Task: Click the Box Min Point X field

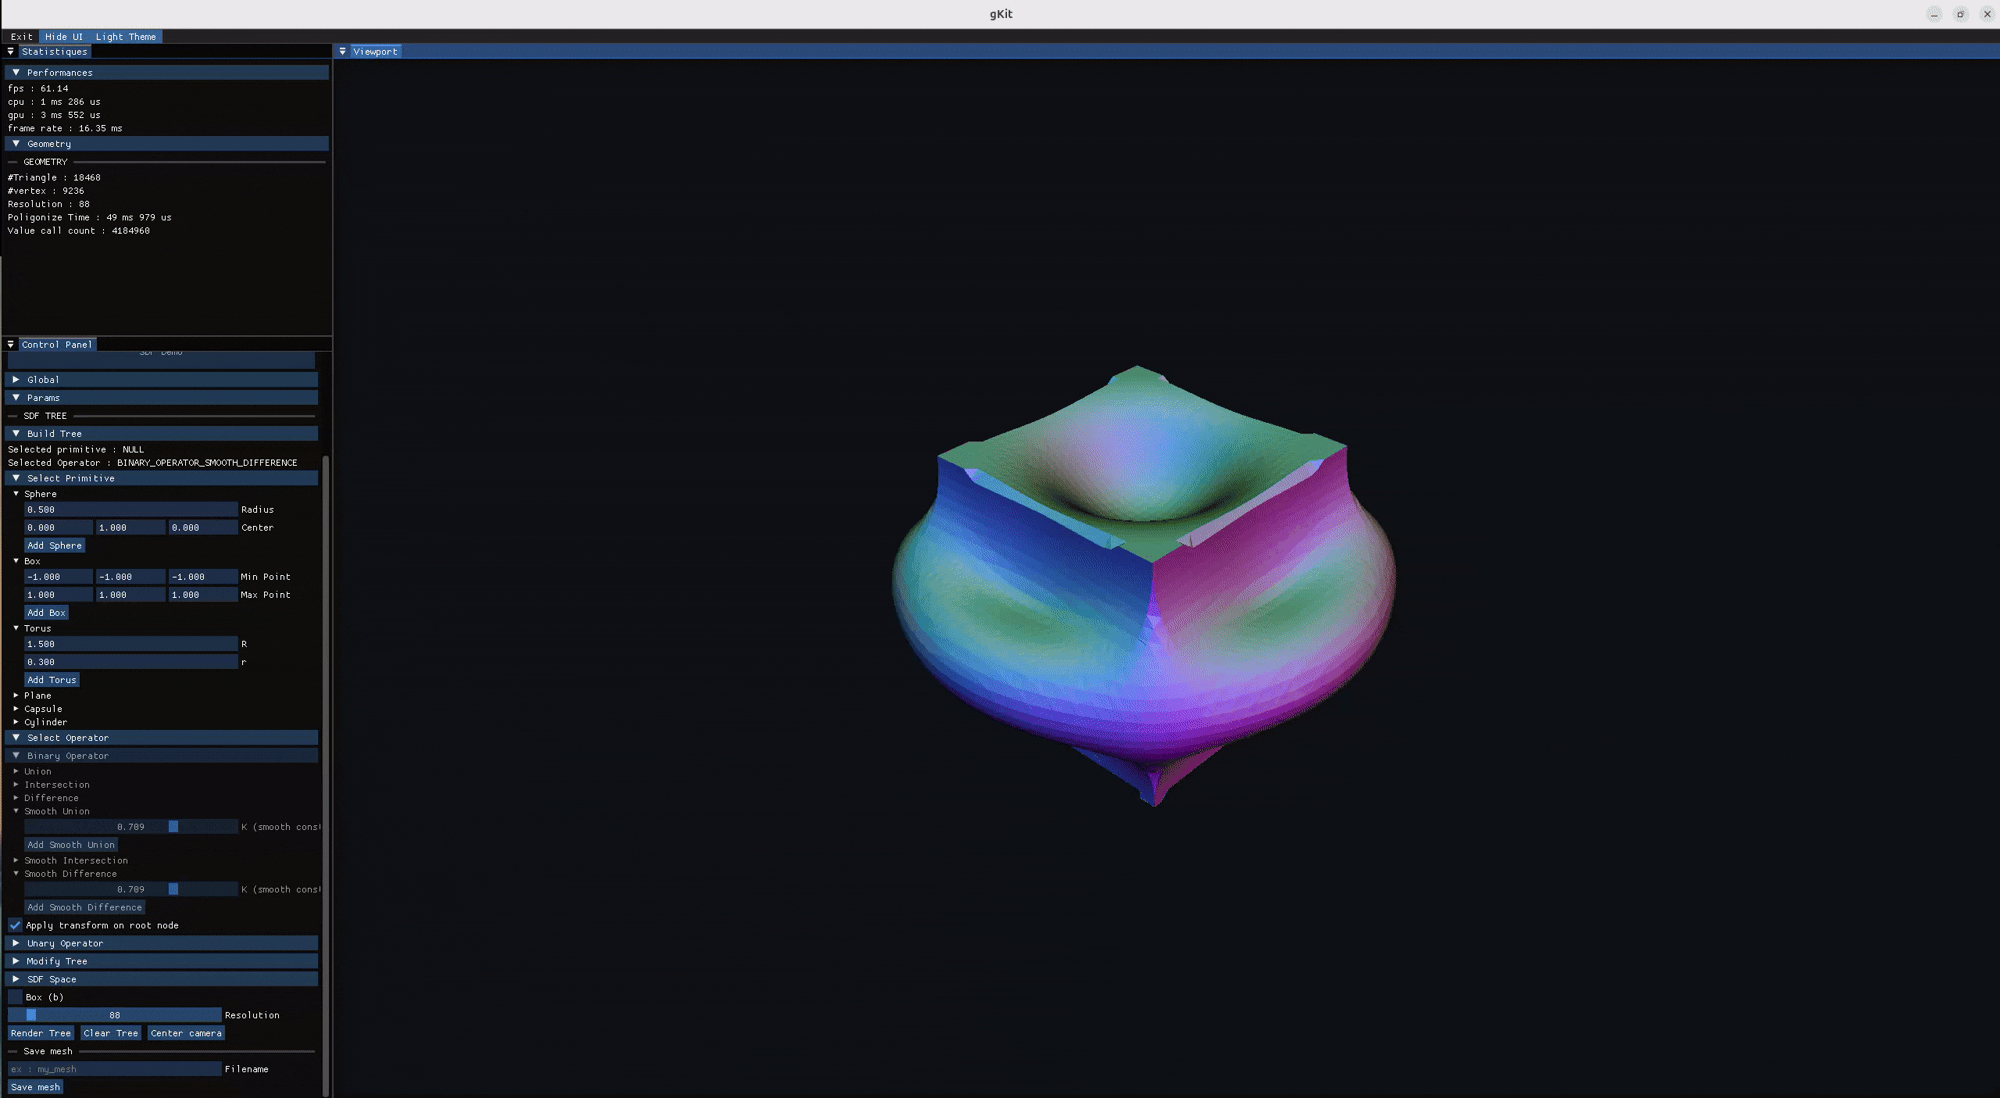Action: (x=58, y=577)
